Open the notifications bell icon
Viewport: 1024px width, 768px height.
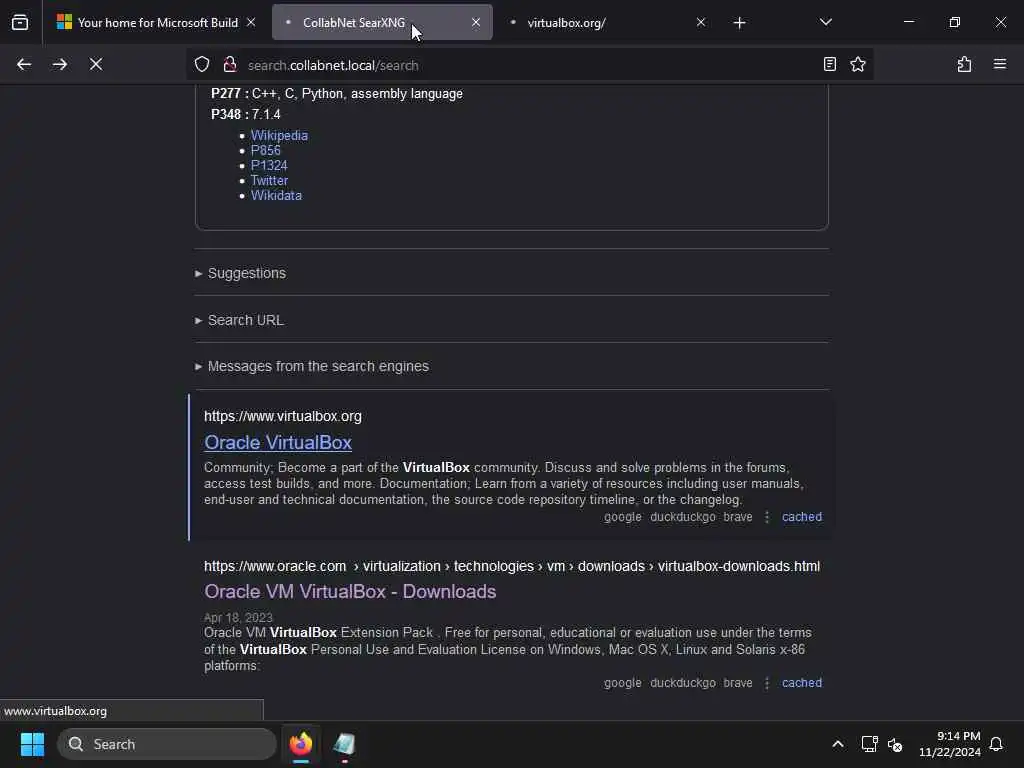(x=996, y=744)
